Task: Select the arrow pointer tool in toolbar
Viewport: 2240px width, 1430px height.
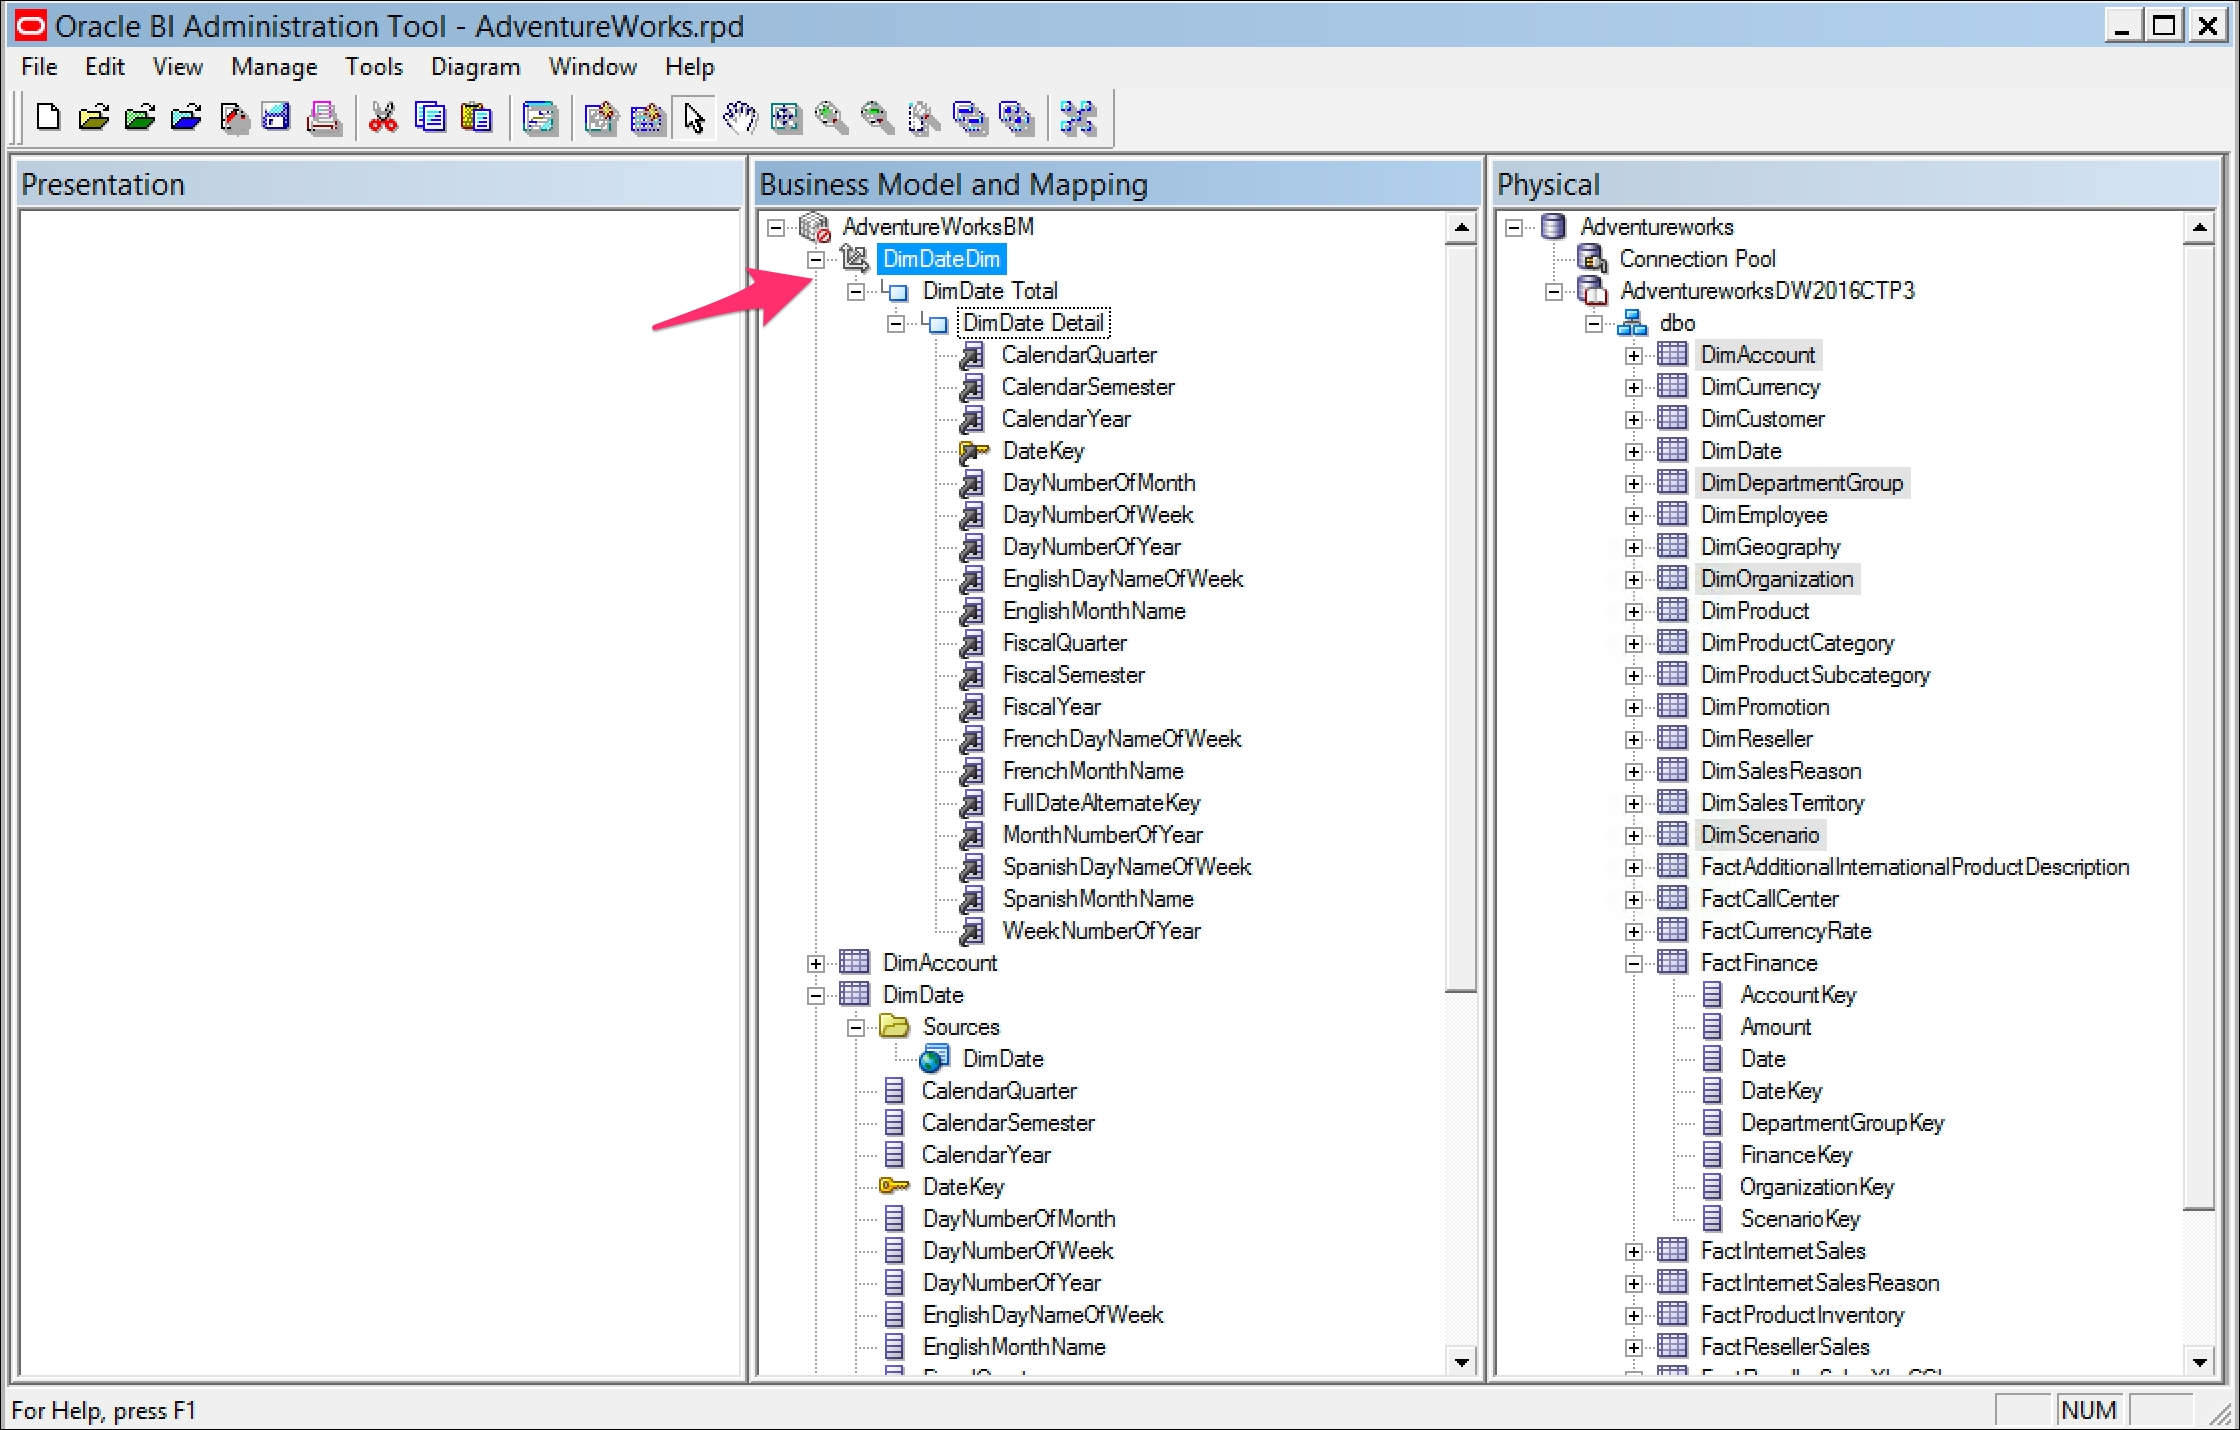Action: point(694,118)
